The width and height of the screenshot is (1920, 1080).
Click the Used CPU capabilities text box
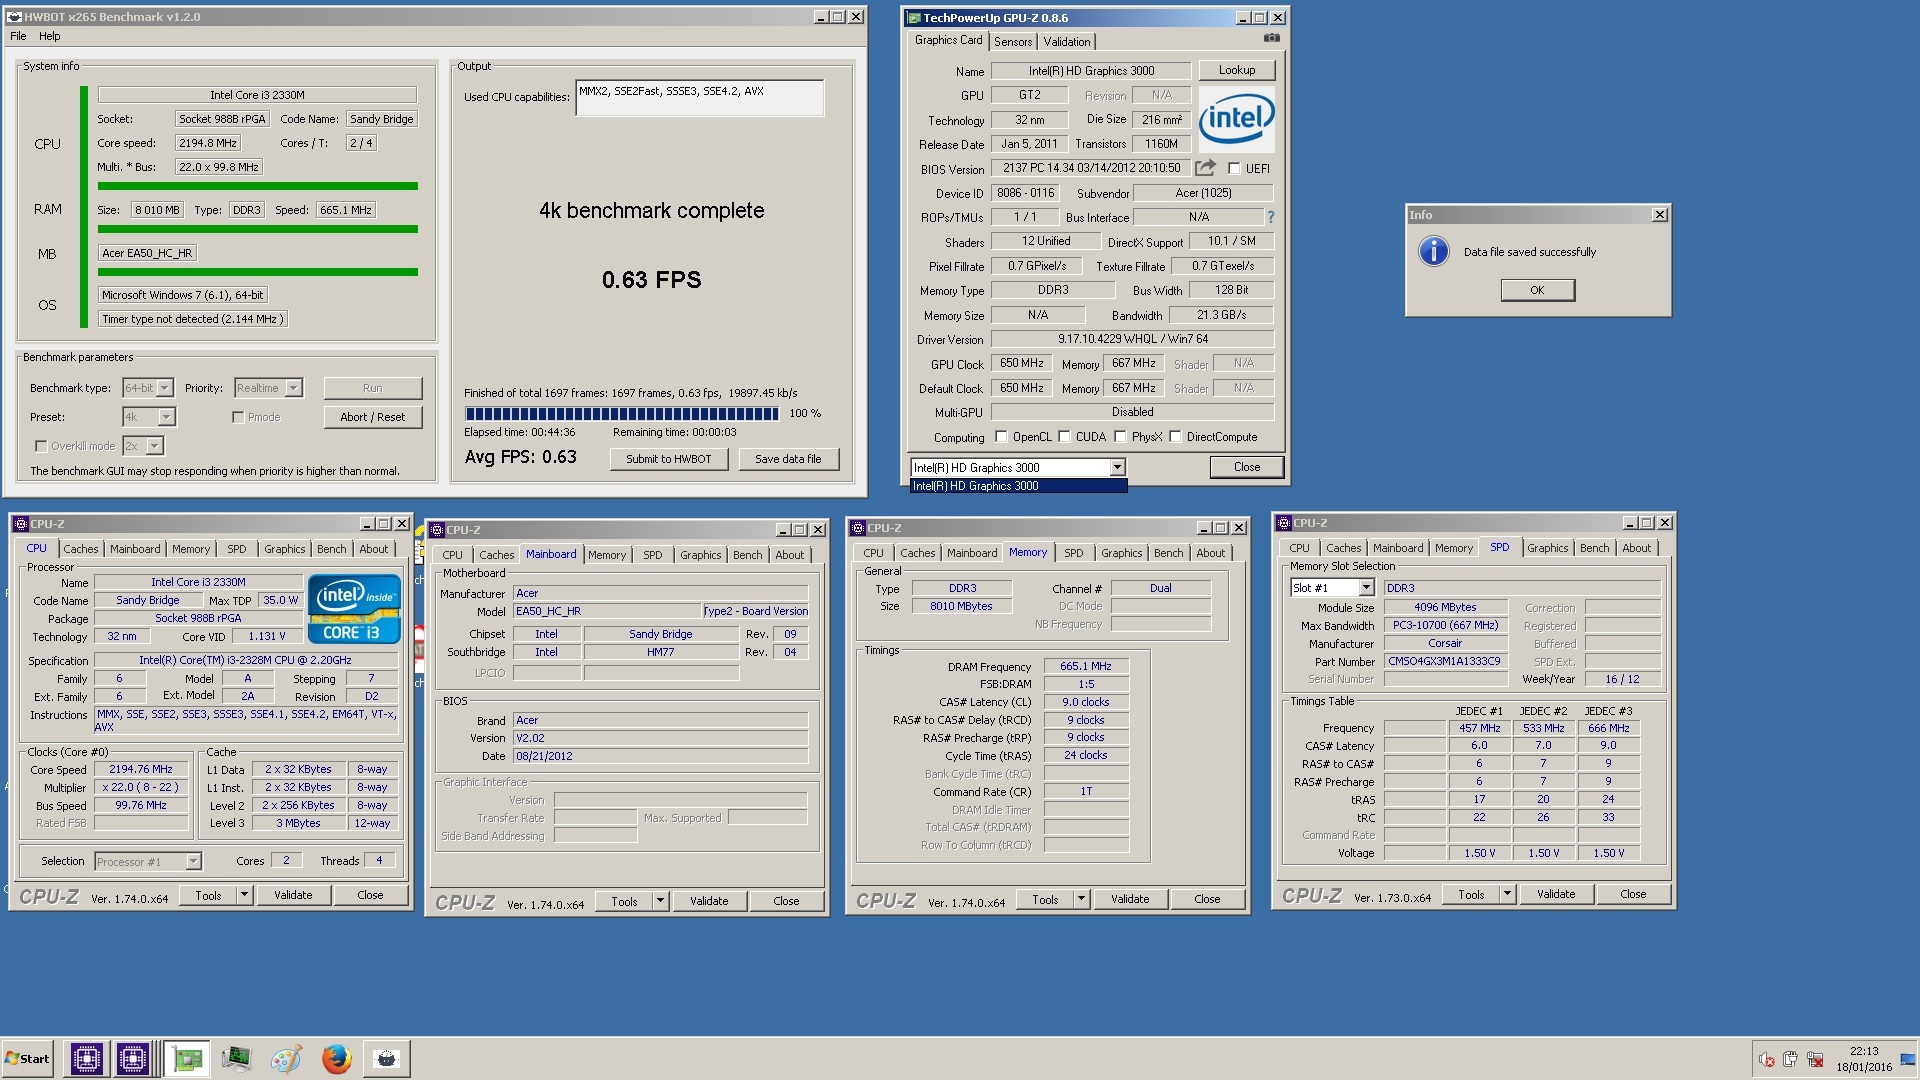699,98
